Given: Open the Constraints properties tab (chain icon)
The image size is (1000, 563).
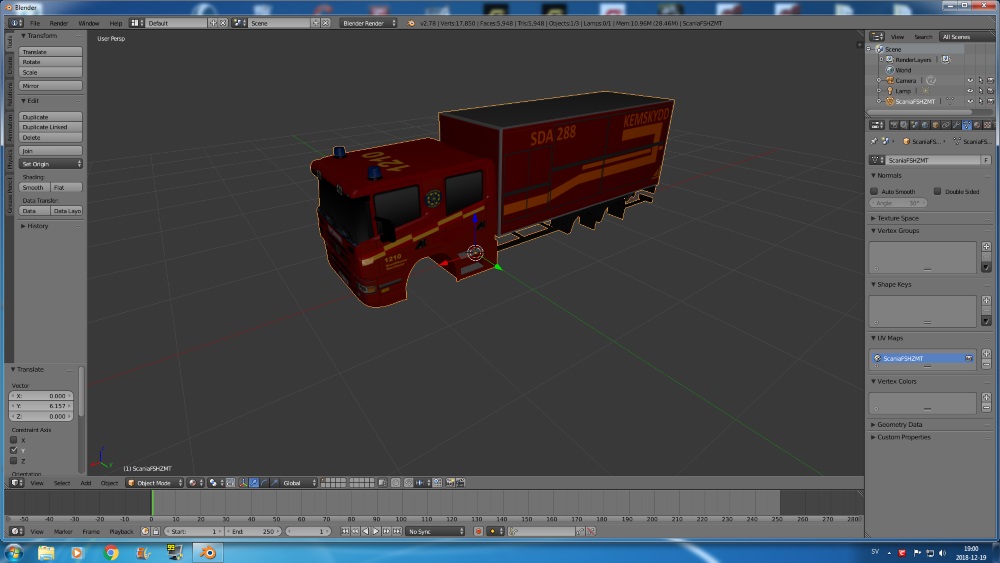Looking at the screenshot, I should click(x=946, y=125).
